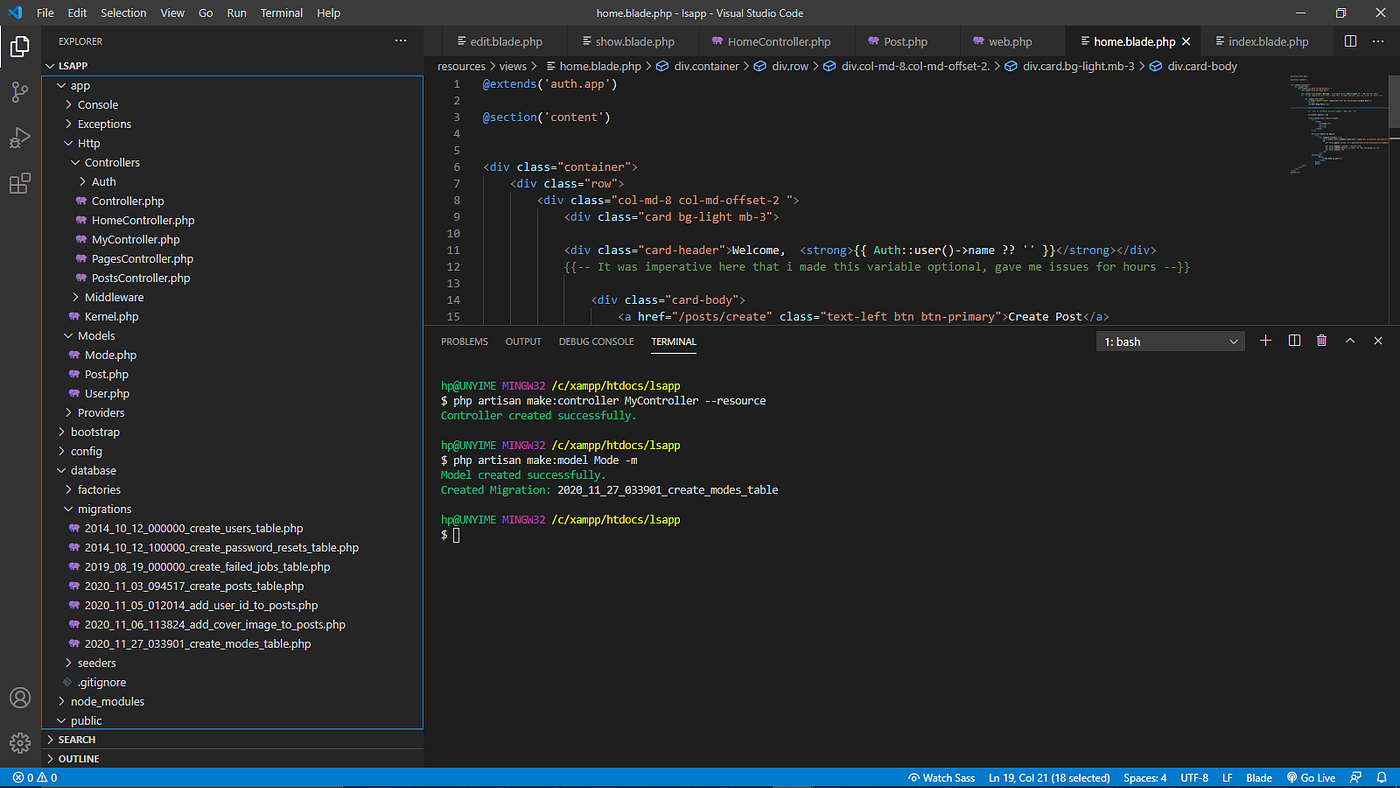Open the Run menu

236,13
